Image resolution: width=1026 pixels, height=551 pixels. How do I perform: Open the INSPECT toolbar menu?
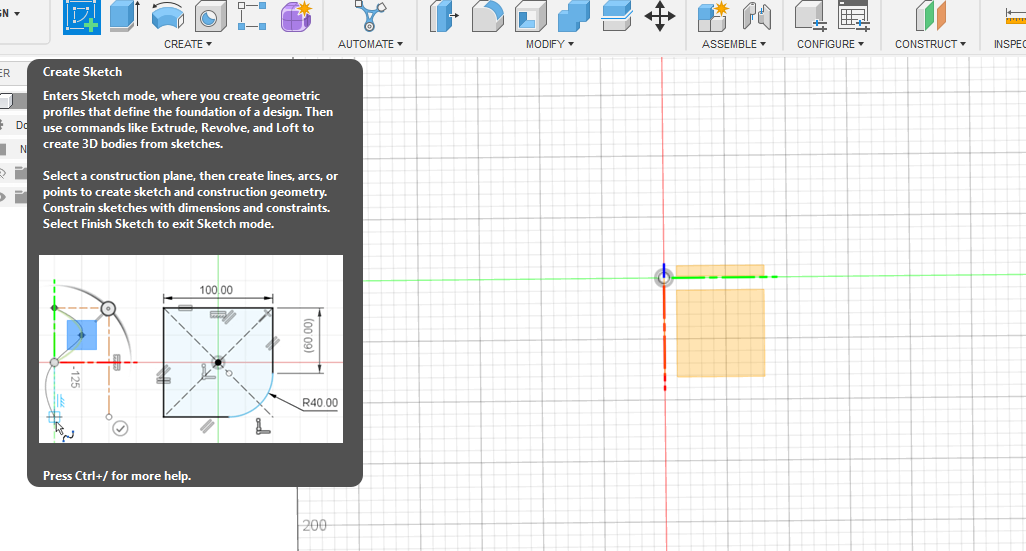1010,44
